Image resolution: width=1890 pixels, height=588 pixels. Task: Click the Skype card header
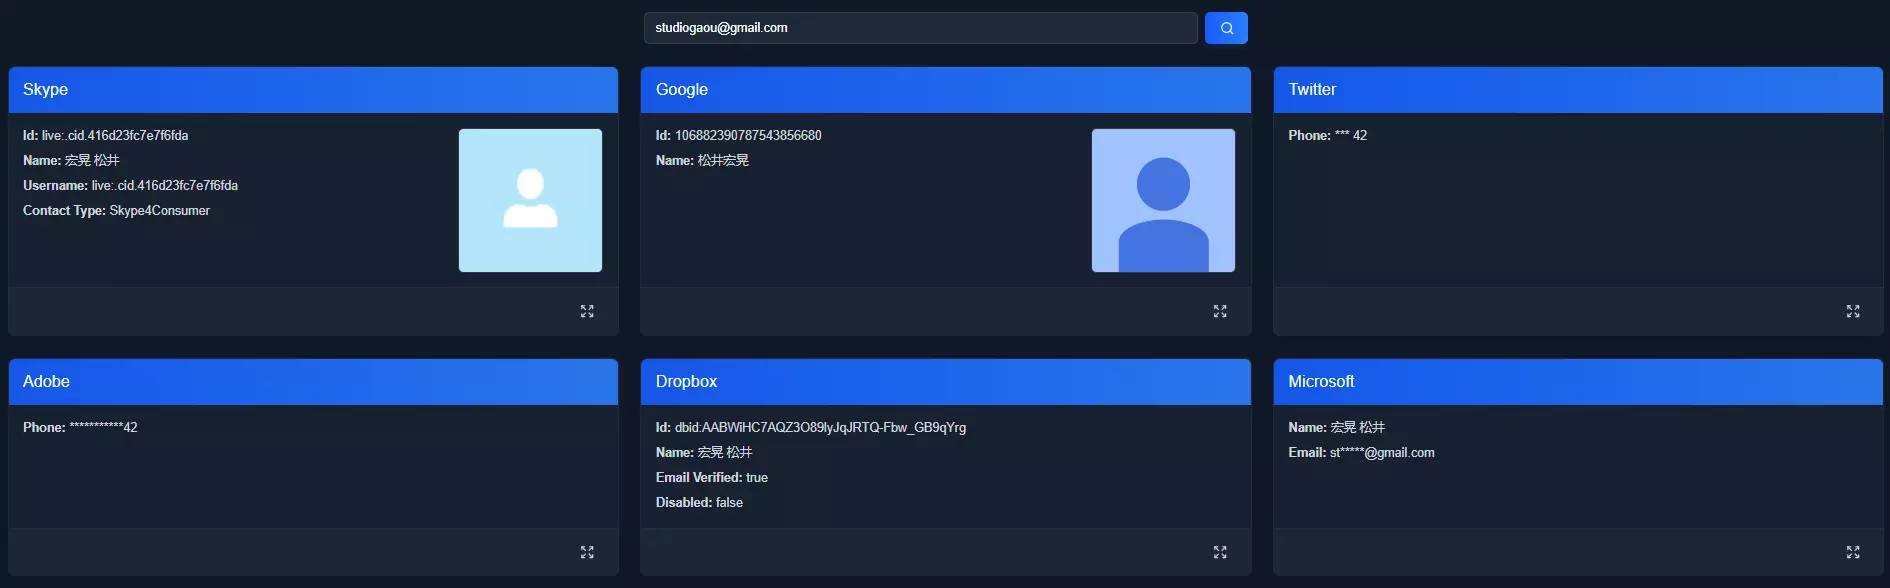tap(313, 90)
